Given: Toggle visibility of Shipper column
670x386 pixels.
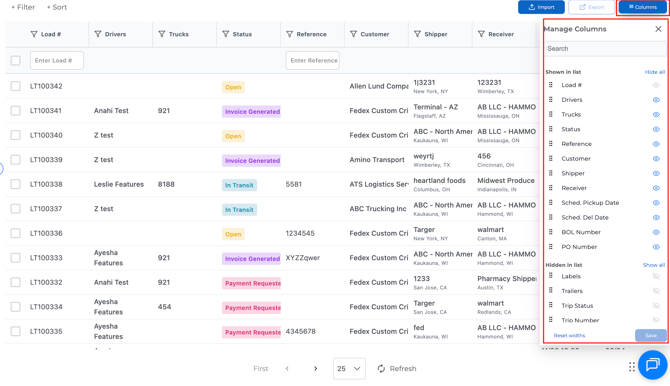Looking at the screenshot, I should 656,174.
